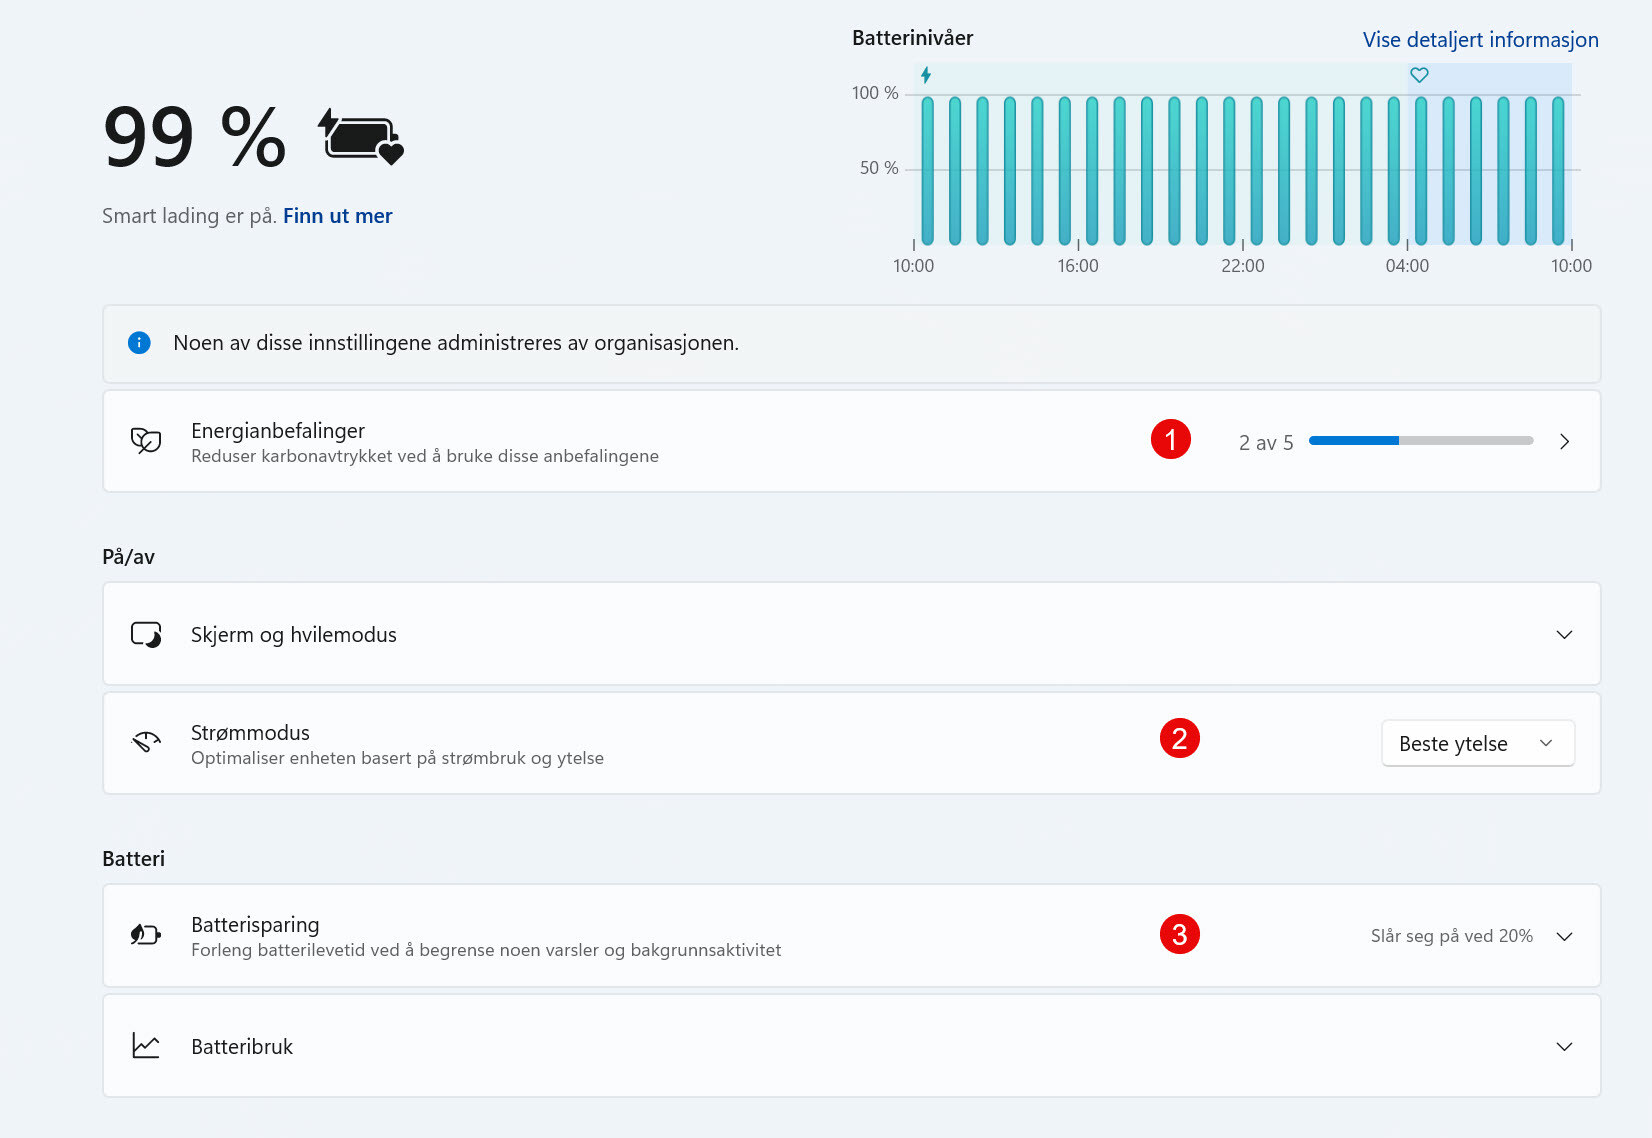This screenshot has height=1138, width=1652.
Task: Click 'Reduser karbonavtrykket' description text
Action: (425, 456)
